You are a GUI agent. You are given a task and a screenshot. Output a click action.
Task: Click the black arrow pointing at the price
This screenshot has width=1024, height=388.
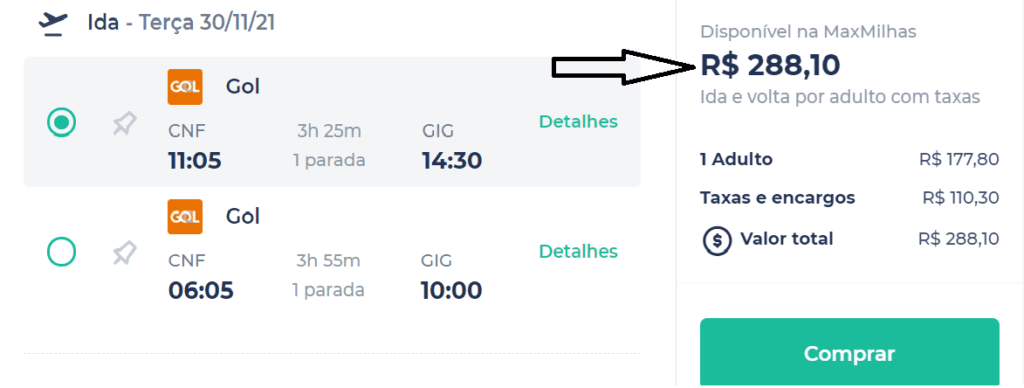click(626, 67)
